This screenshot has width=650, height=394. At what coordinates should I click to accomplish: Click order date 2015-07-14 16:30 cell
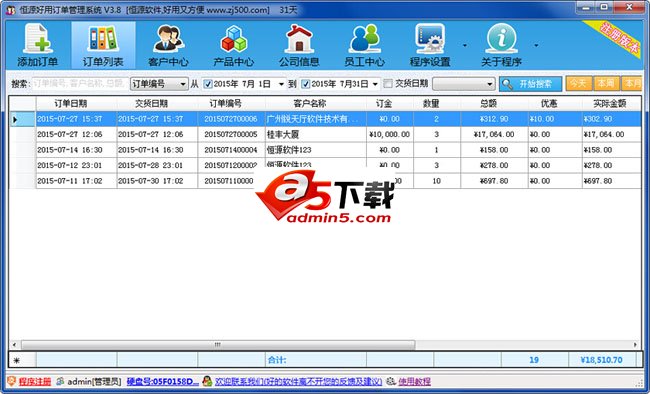click(x=76, y=150)
